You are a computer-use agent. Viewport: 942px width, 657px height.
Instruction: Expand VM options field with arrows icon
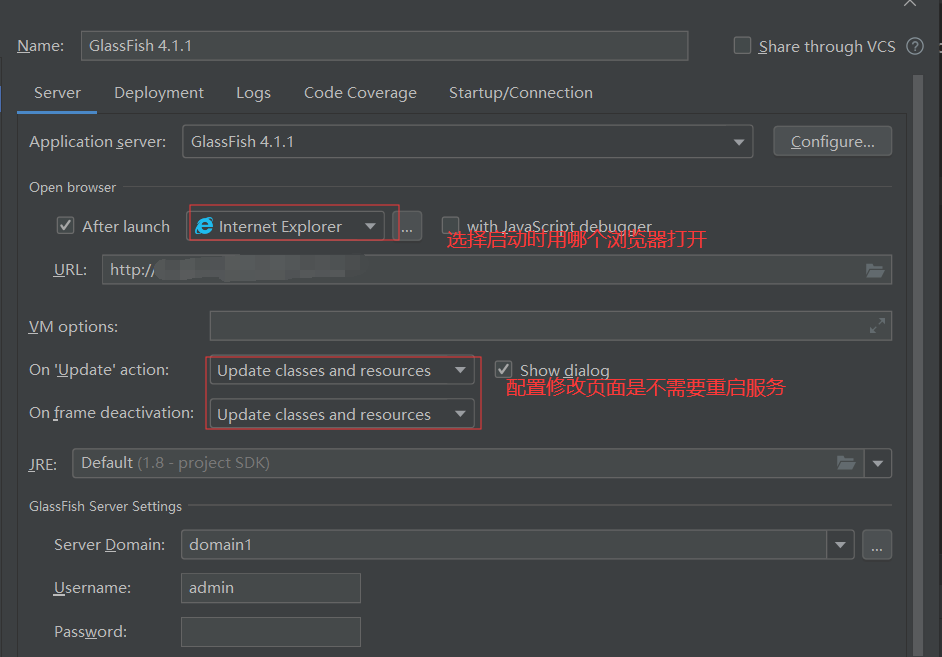(x=877, y=325)
